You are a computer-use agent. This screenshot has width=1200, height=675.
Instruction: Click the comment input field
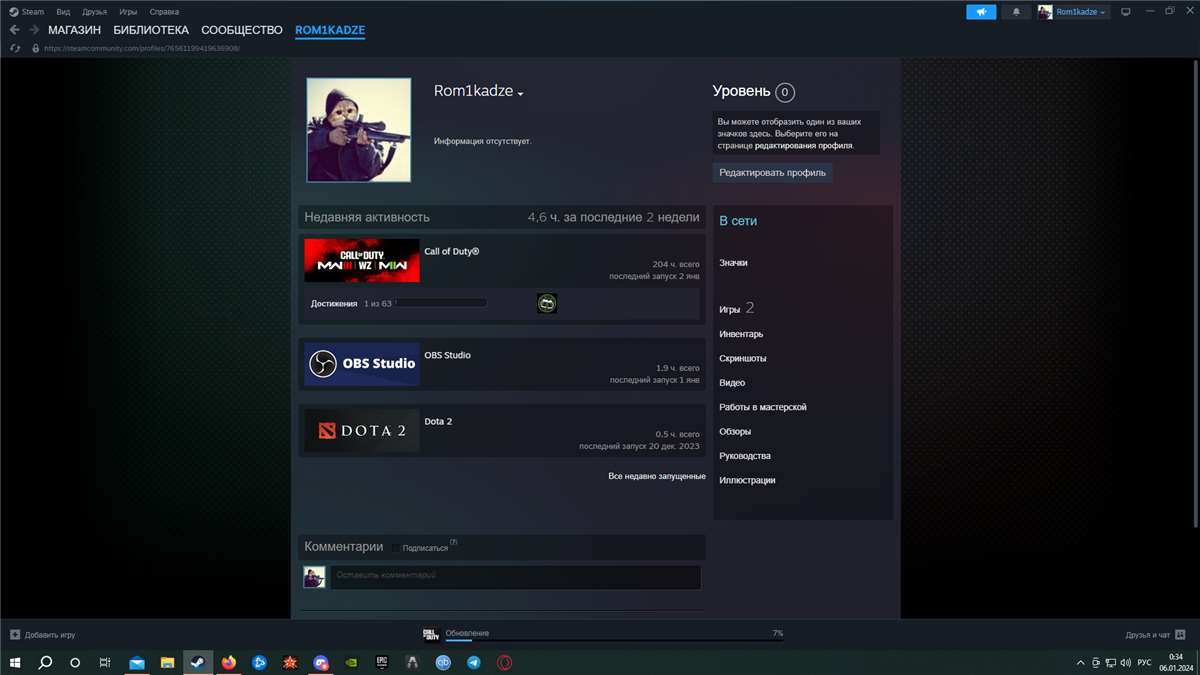515,577
